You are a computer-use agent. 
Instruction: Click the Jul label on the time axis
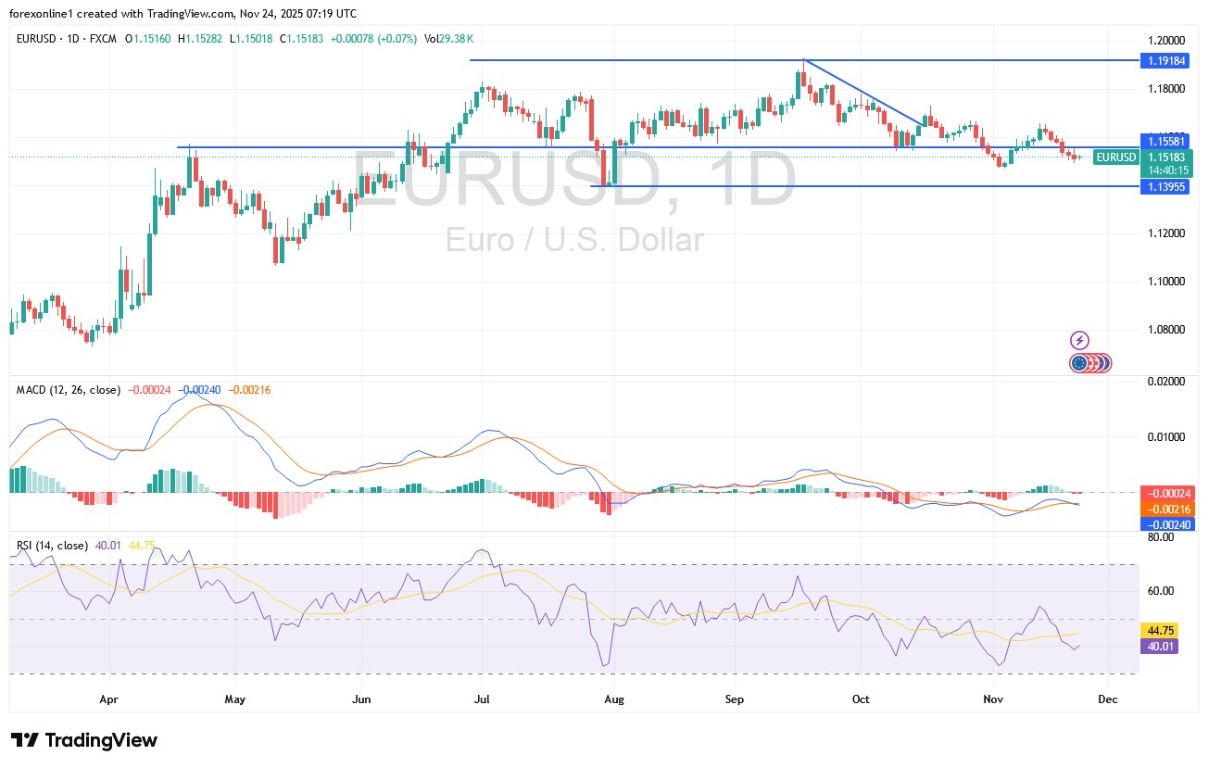coord(482,699)
